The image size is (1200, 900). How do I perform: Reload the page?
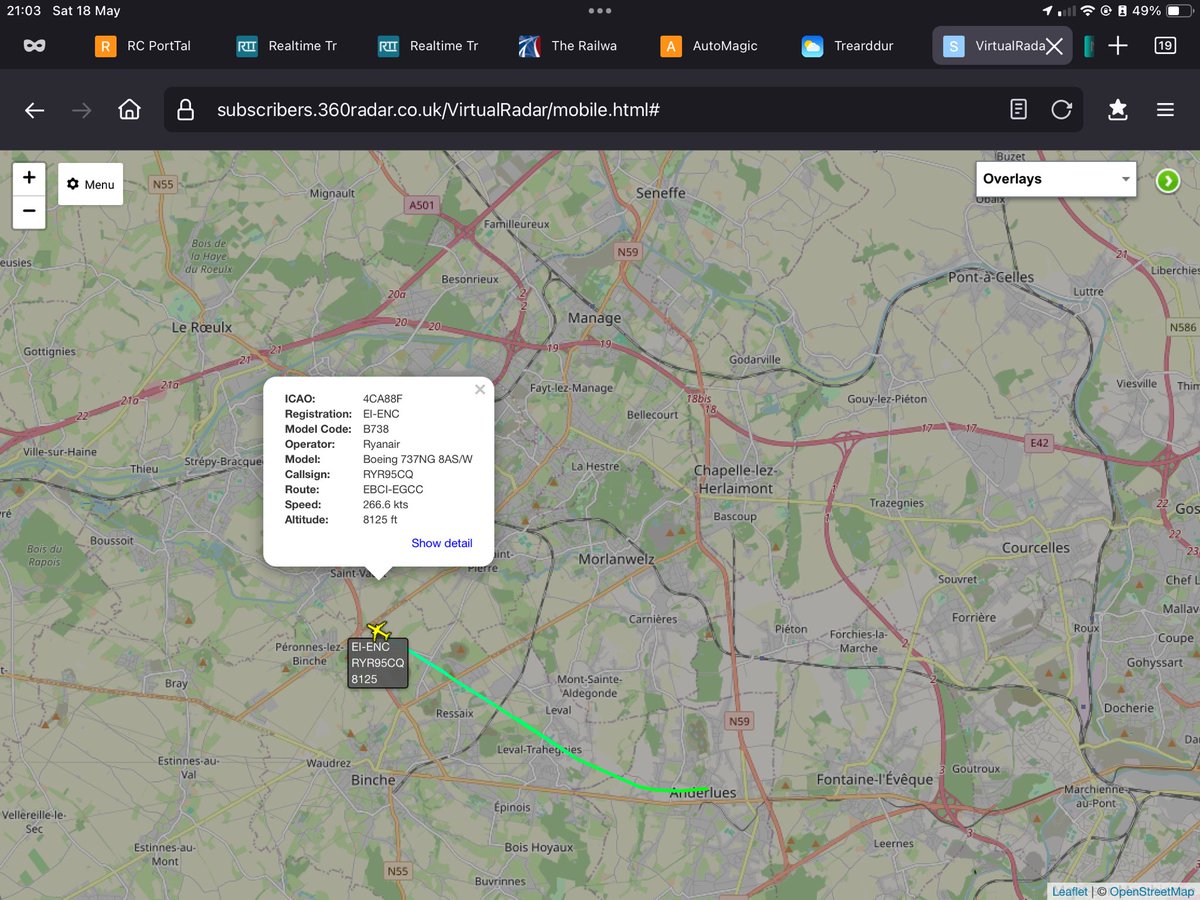(x=1061, y=109)
